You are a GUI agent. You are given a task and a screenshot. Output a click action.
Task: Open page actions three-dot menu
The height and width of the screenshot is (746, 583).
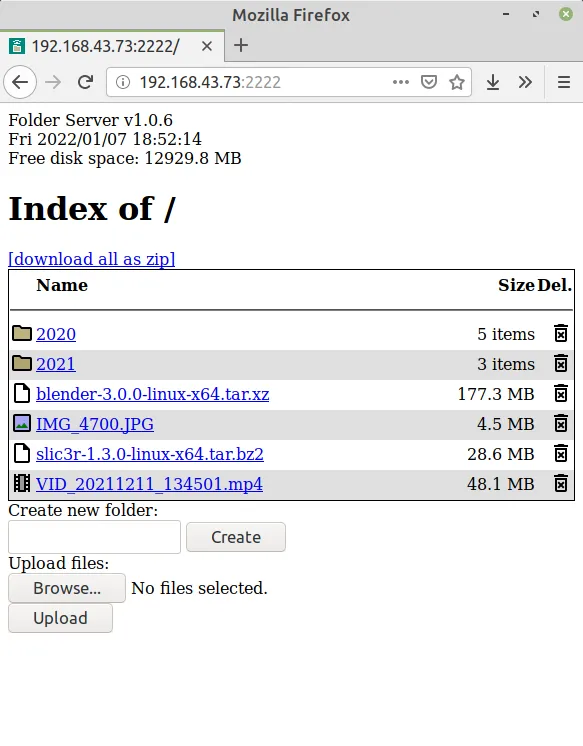[401, 82]
